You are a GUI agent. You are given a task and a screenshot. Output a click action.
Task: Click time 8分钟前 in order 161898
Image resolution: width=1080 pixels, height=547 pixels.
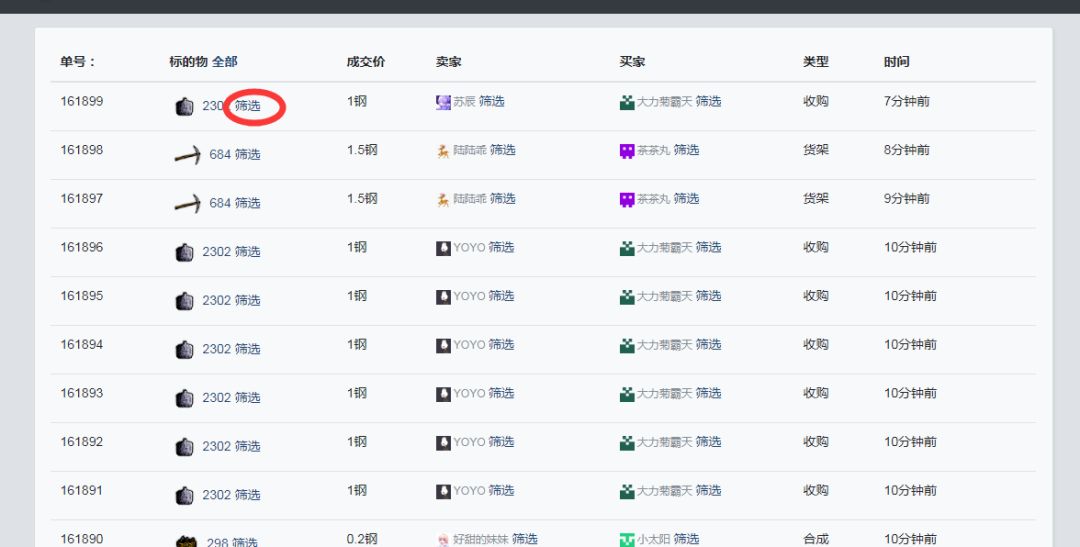click(x=906, y=149)
